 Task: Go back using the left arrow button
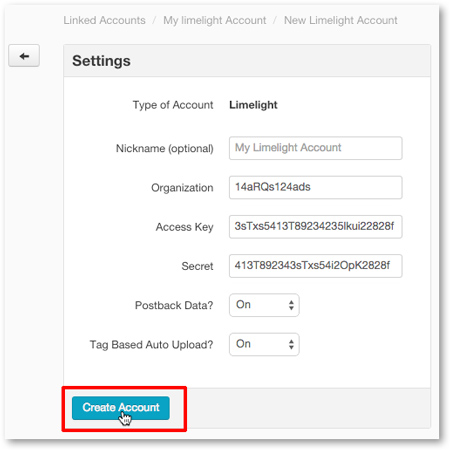tap(24, 56)
